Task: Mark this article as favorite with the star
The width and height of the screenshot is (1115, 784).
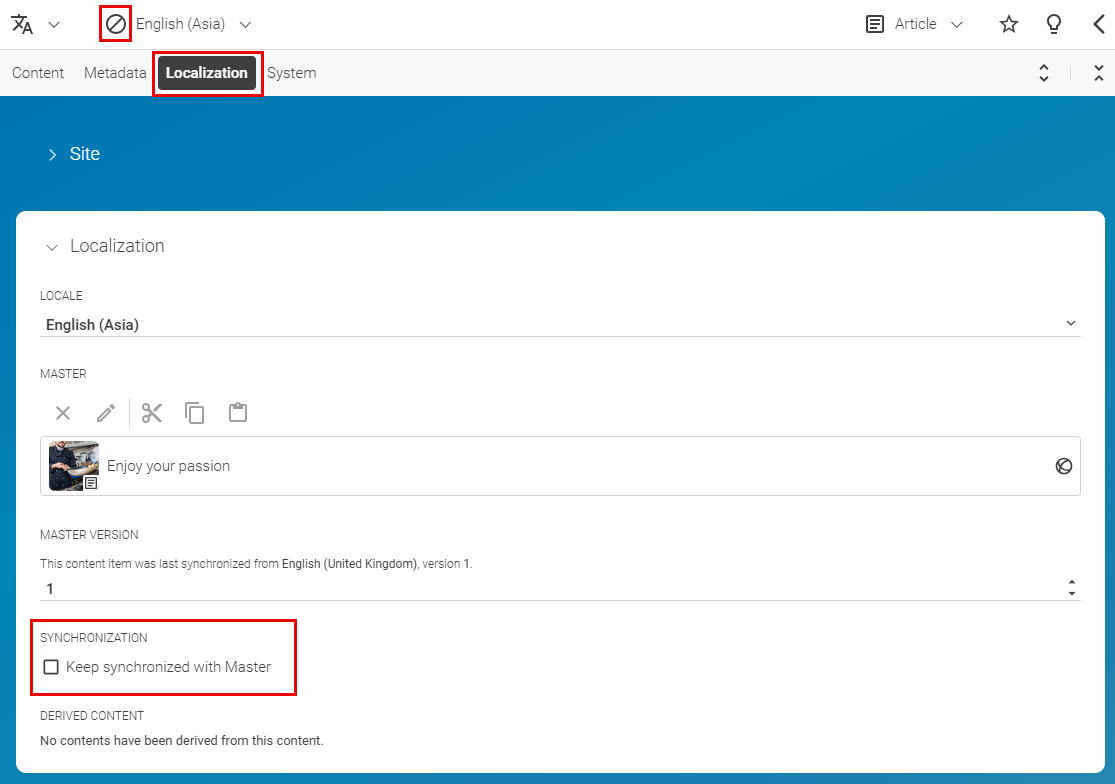Action: pyautogui.click(x=1008, y=23)
